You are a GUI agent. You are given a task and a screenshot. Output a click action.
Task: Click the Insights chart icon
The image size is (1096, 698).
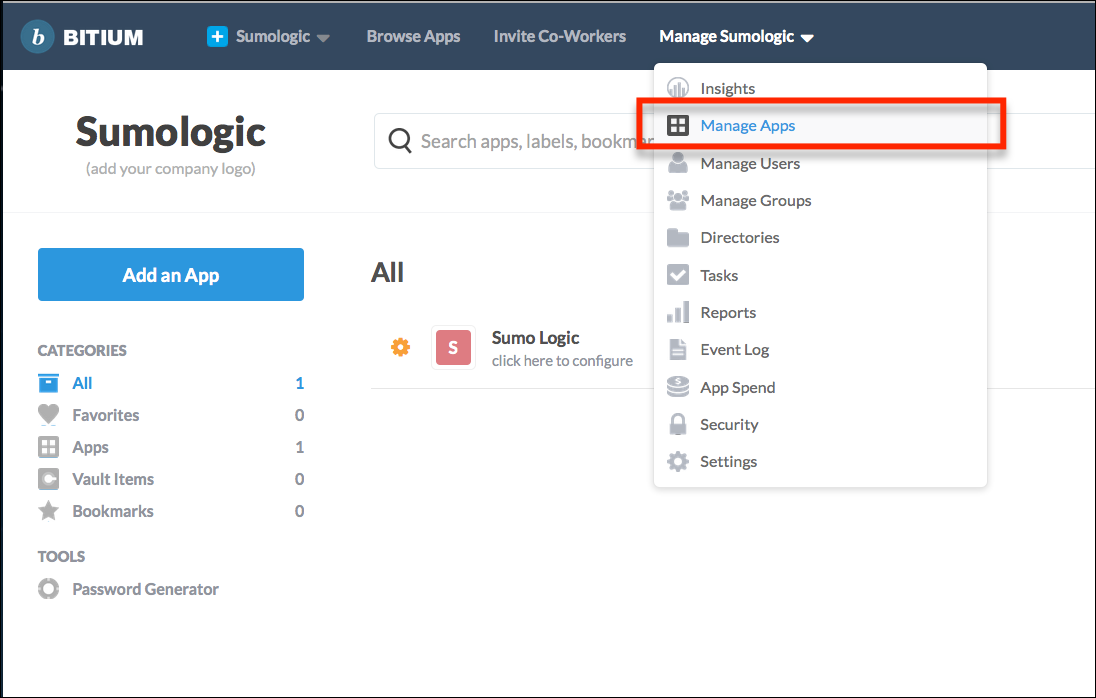pyautogui.click(x=678, y=87)
